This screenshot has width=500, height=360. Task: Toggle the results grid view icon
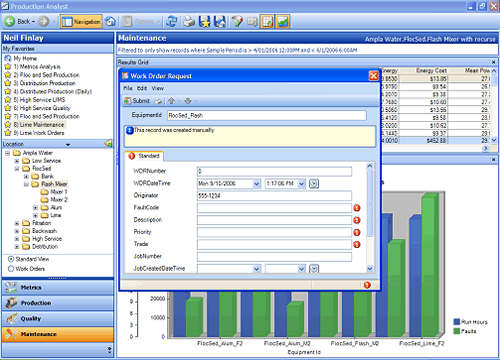(x=267, y=22)
